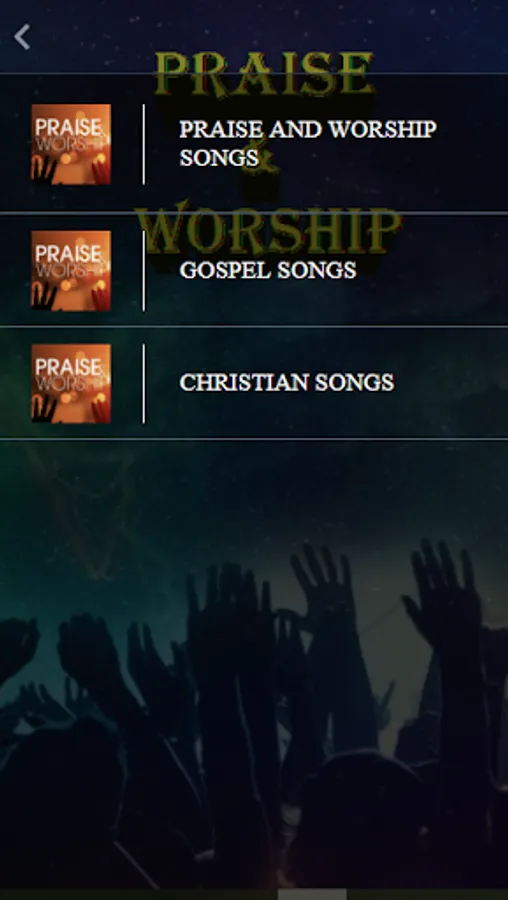Select the Christian Songs album cover image
Viewport: 508px width, 900px height.
point(71,383)
